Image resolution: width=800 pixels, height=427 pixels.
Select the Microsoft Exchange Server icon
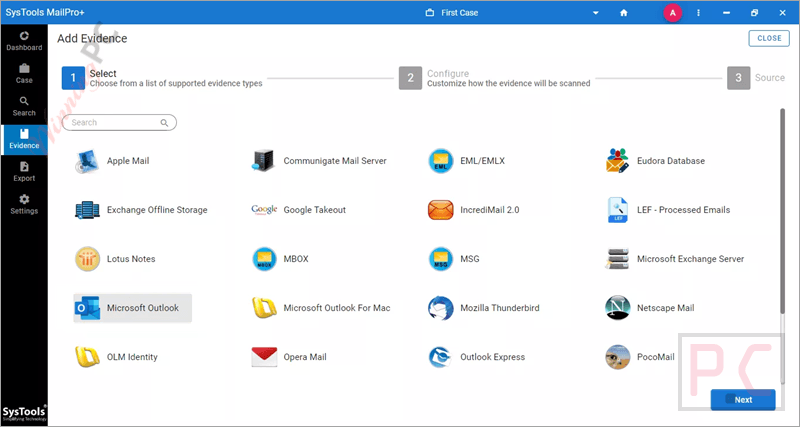tap(617, 259)
